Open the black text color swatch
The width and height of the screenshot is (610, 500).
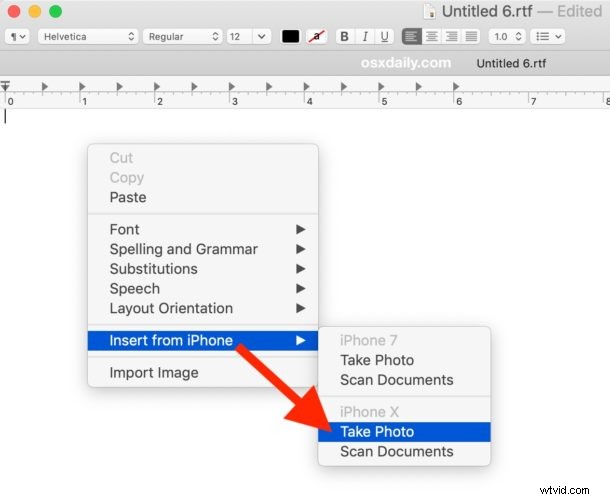pyautogui.click(x=290, y=37)
